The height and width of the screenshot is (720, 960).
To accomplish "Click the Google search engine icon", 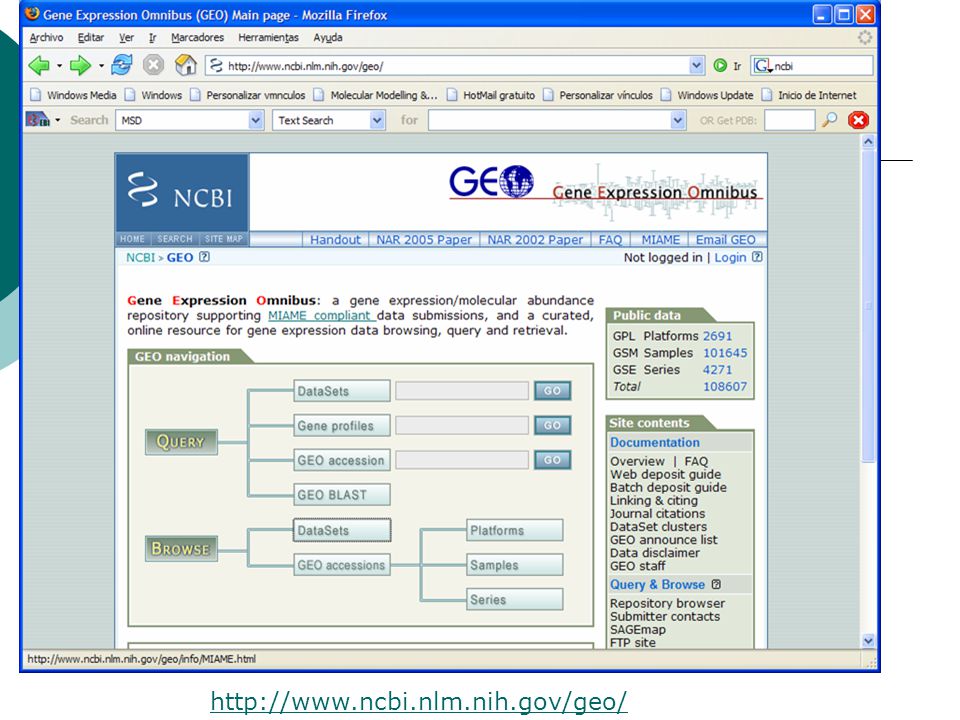I will click(x=763, y=66).
